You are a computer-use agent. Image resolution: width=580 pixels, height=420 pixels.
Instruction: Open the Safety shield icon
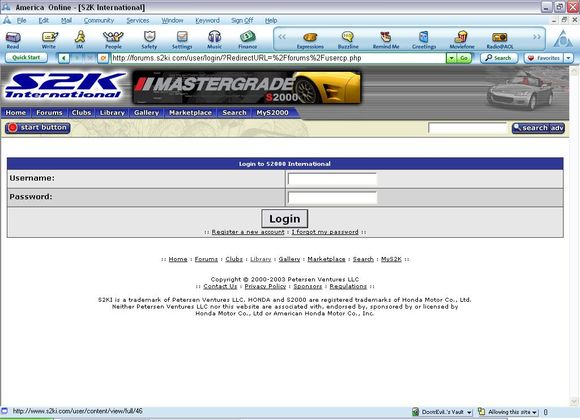pos(149,40)
